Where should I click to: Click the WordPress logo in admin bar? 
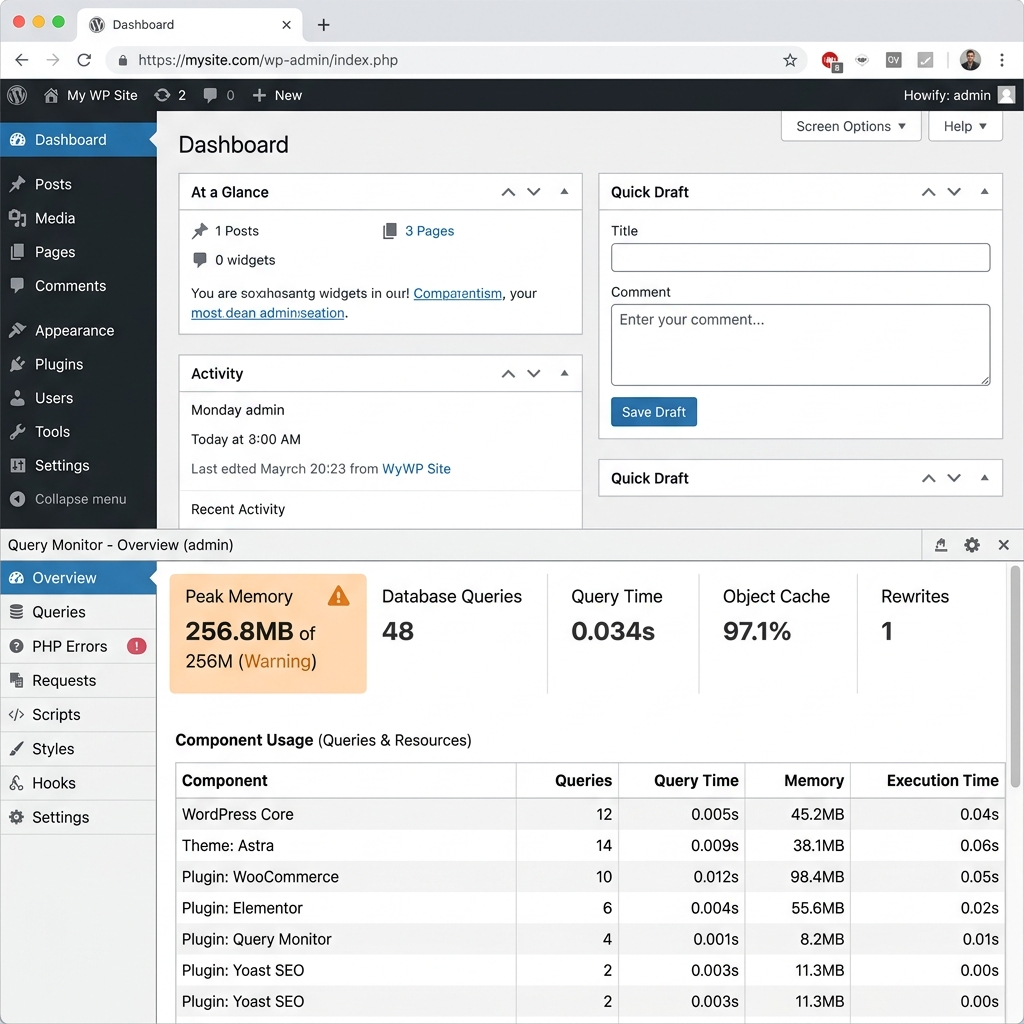[x=17, y=95]
